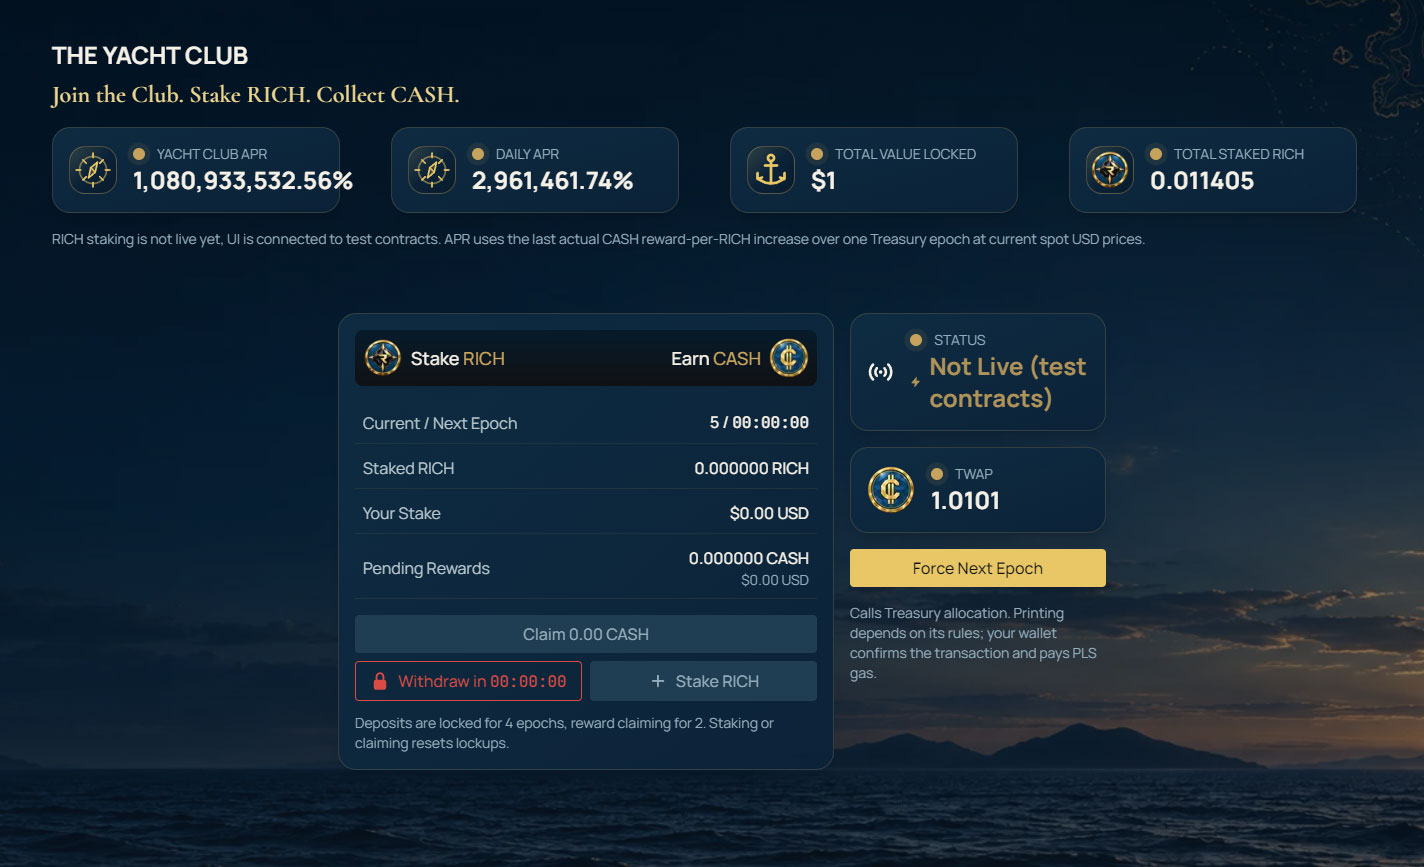This screenshot has width=1424, height=867.
Task: Click the 0.000000 CASH pending rewards amount
Action: [749, 558]
